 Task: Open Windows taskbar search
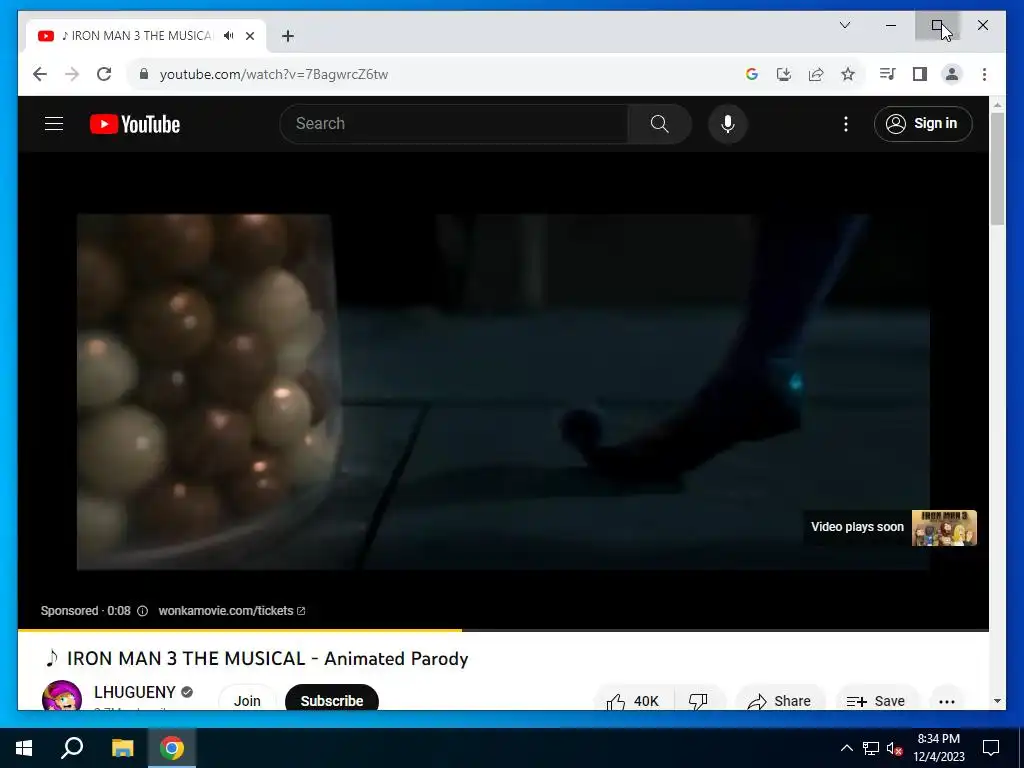[x=72, y=748]
